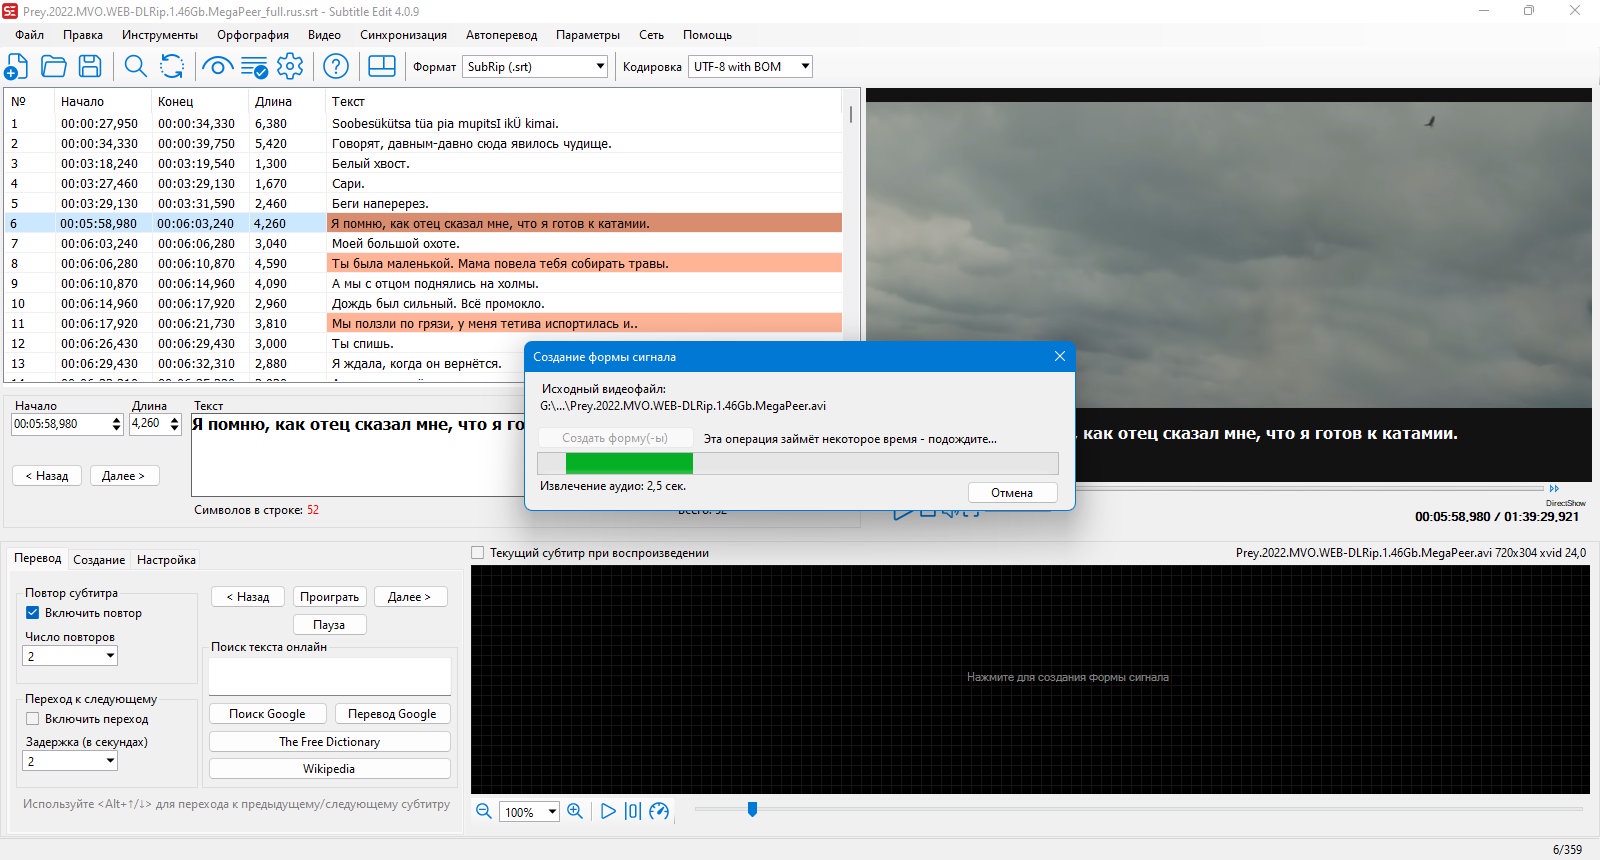Screen dimensions: 1600x860
Task: Toggle Включить повтор checkbox
Action: (x=33, y=613)
